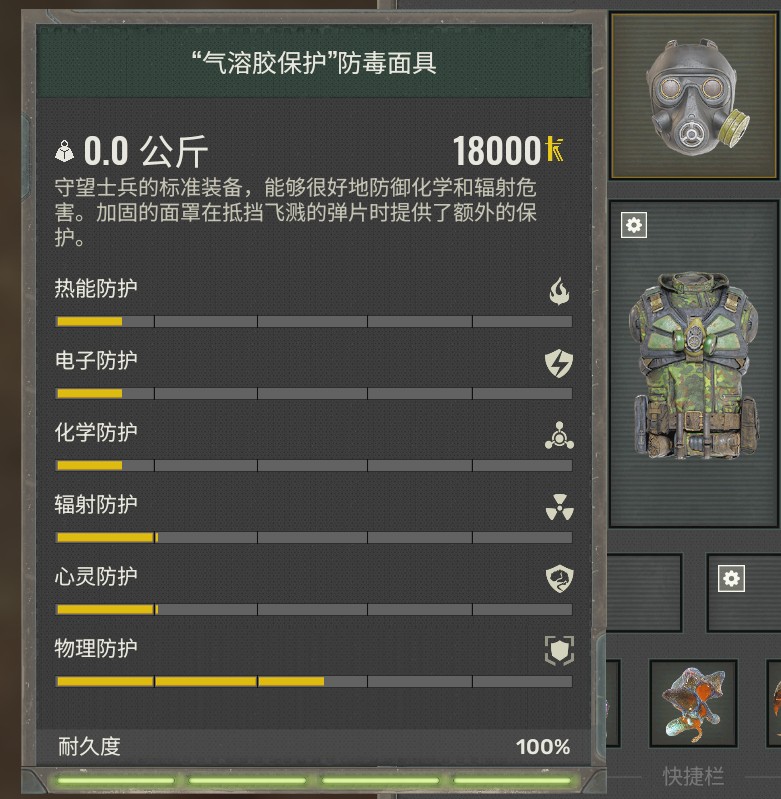Click the coupon currency icon after 18000
The width and height of the screenshot is (781, 799).
click(x=554, y=149)
